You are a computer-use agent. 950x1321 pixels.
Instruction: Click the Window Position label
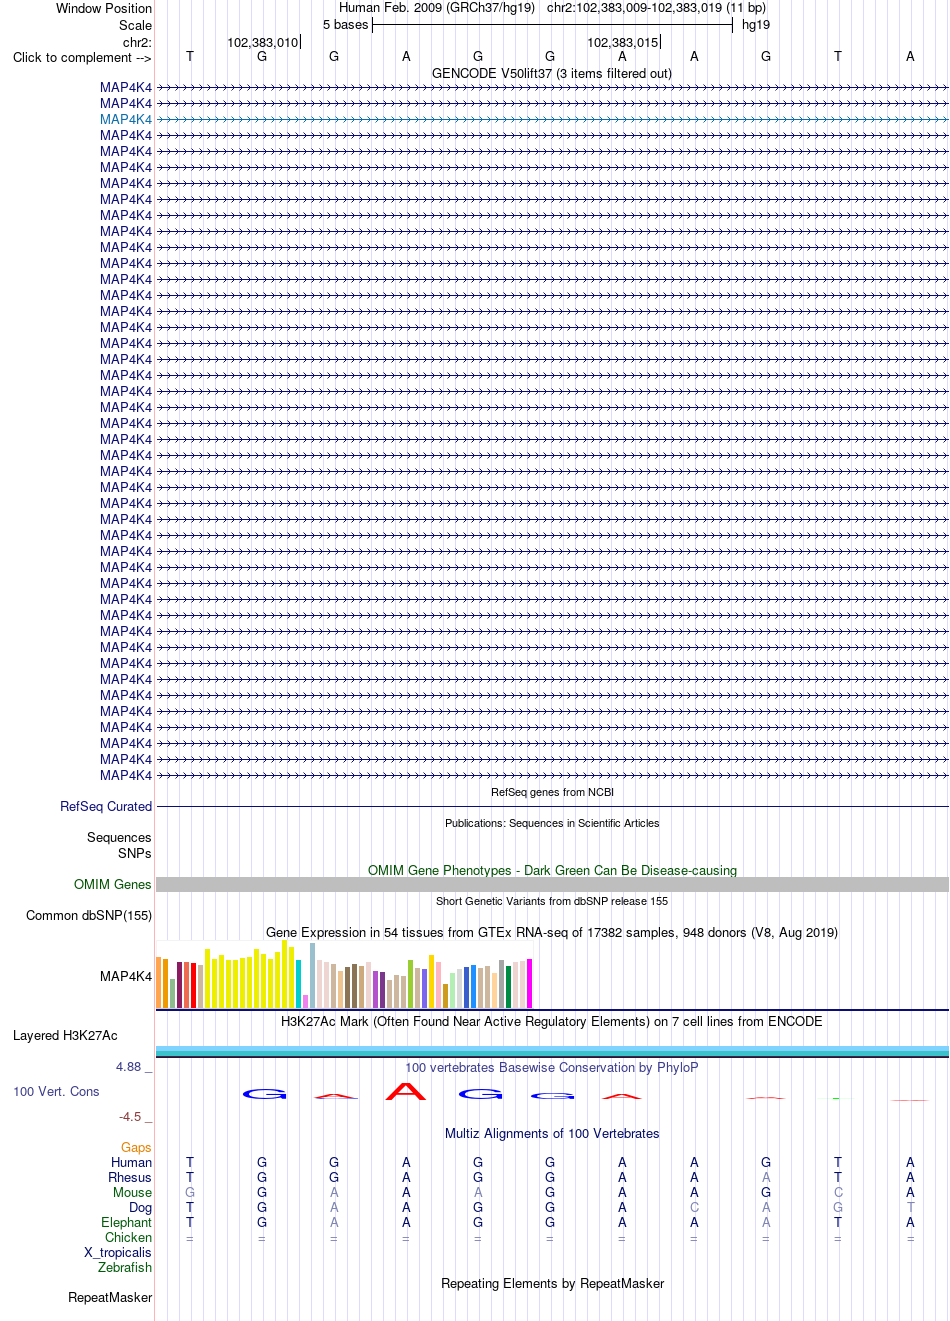[x=104, y=9]
